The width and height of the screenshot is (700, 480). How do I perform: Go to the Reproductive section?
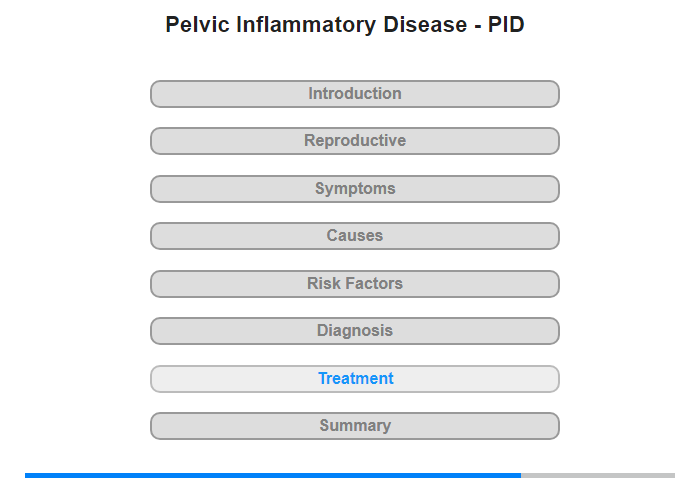point(355,141)
